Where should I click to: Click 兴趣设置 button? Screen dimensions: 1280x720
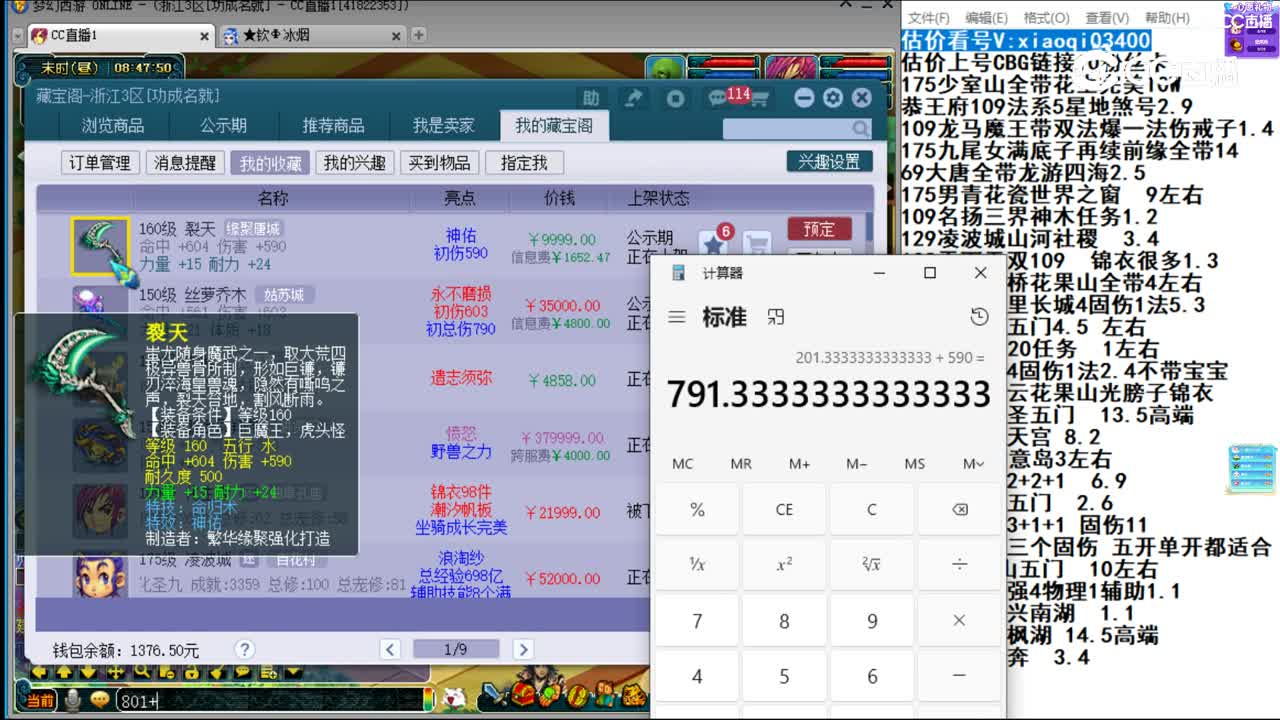point(829,162)
